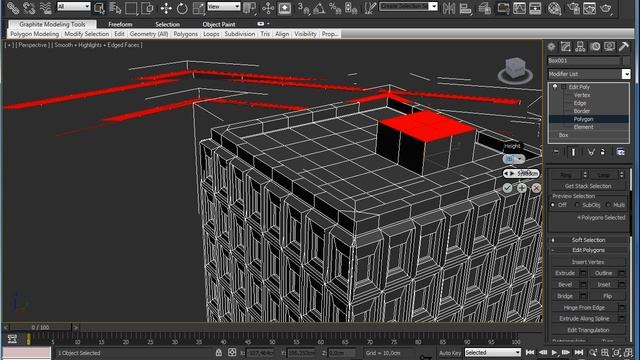
Task: Click the Extrude button in Edit Polygons
Action: (565, 273)
